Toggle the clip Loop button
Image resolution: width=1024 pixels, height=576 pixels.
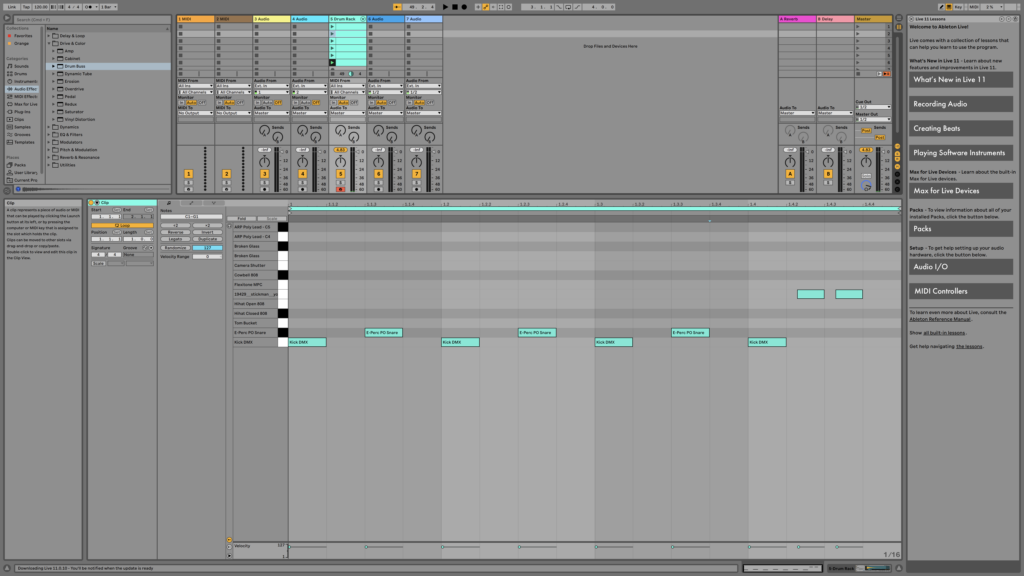click(122, 225)
